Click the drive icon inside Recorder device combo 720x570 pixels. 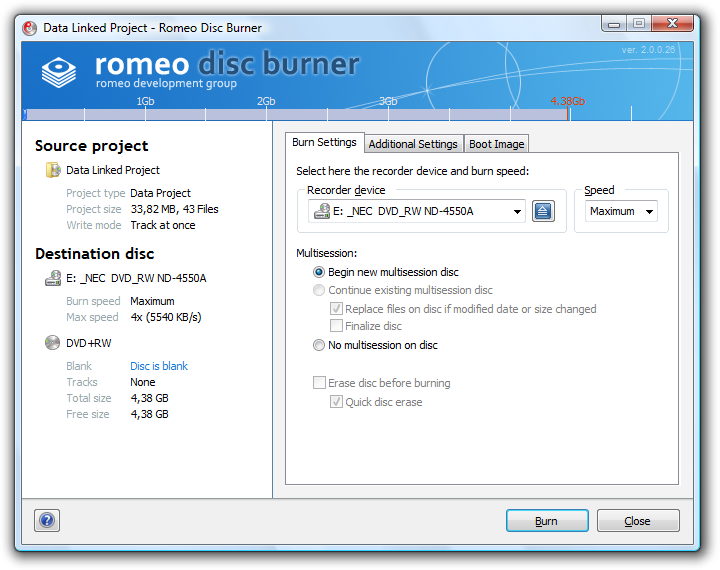pos(321,211)
